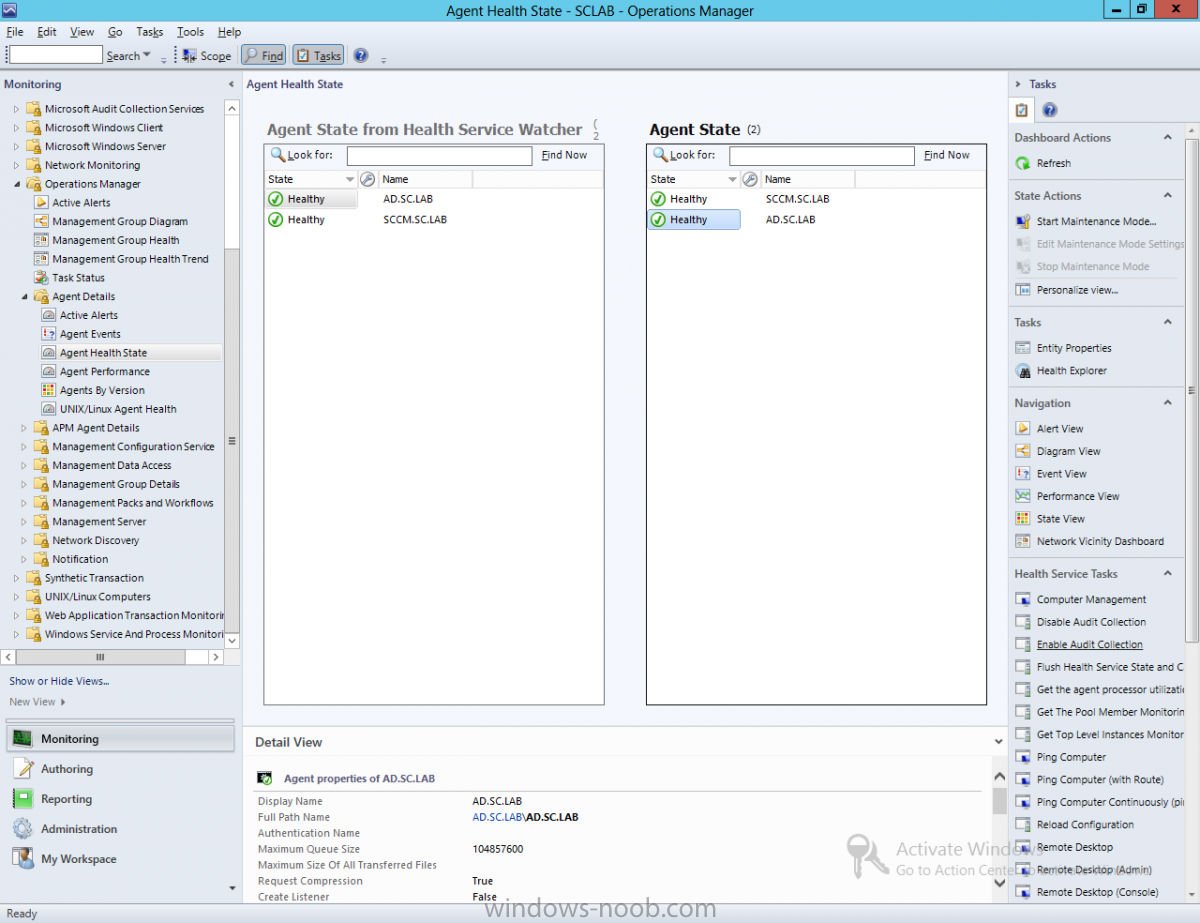Open the Go menu
The width and height of the screenshot is (1200, 923).
pos(115,32)
